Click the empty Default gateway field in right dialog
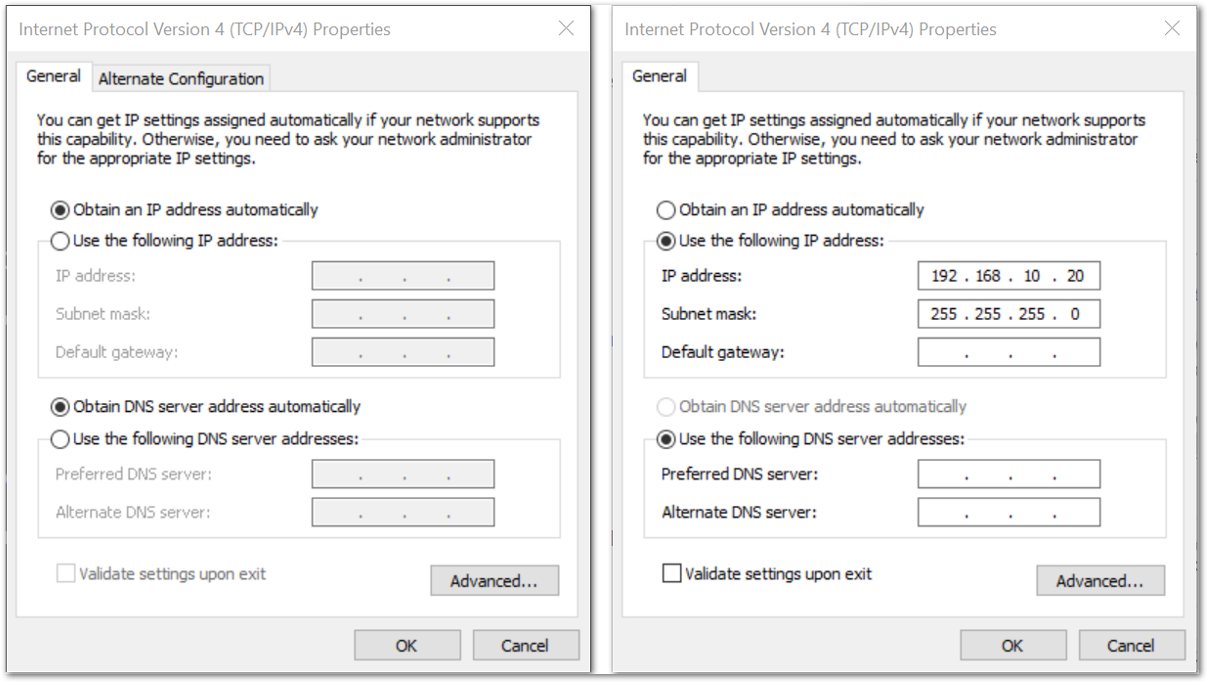 click(x=1009, y=352)
